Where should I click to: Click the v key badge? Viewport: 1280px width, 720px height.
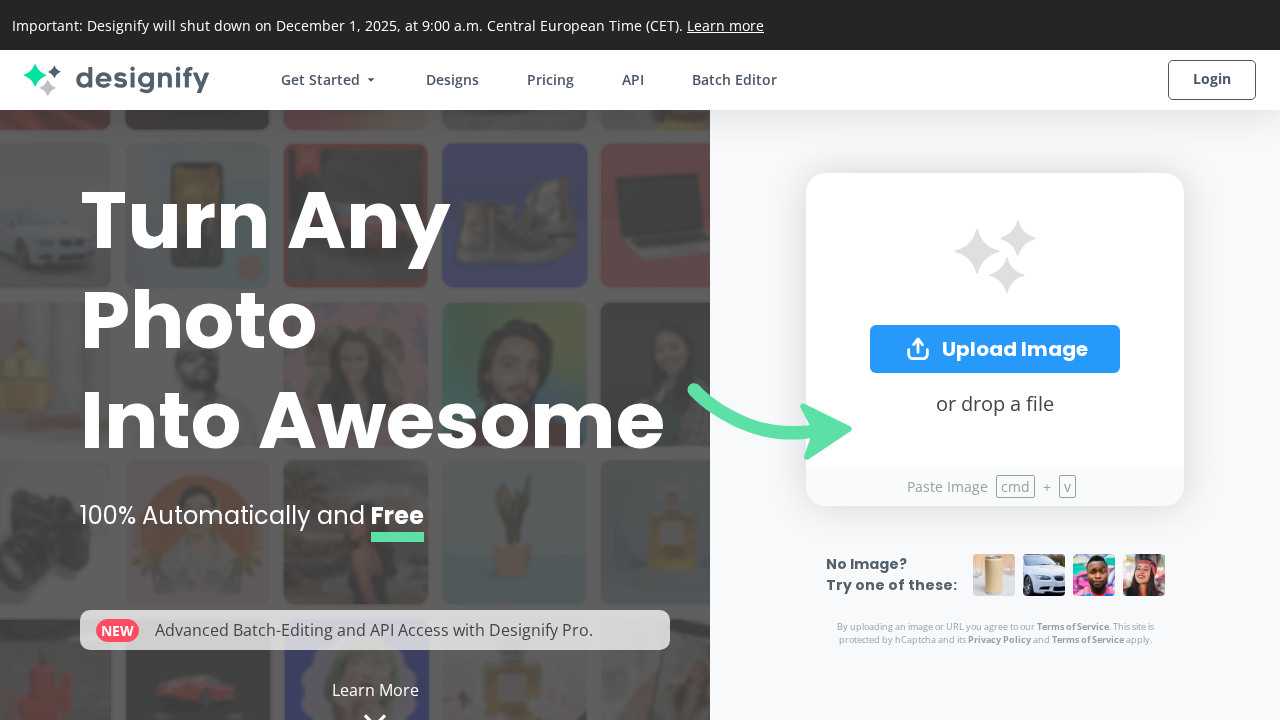click(1067, 486)
